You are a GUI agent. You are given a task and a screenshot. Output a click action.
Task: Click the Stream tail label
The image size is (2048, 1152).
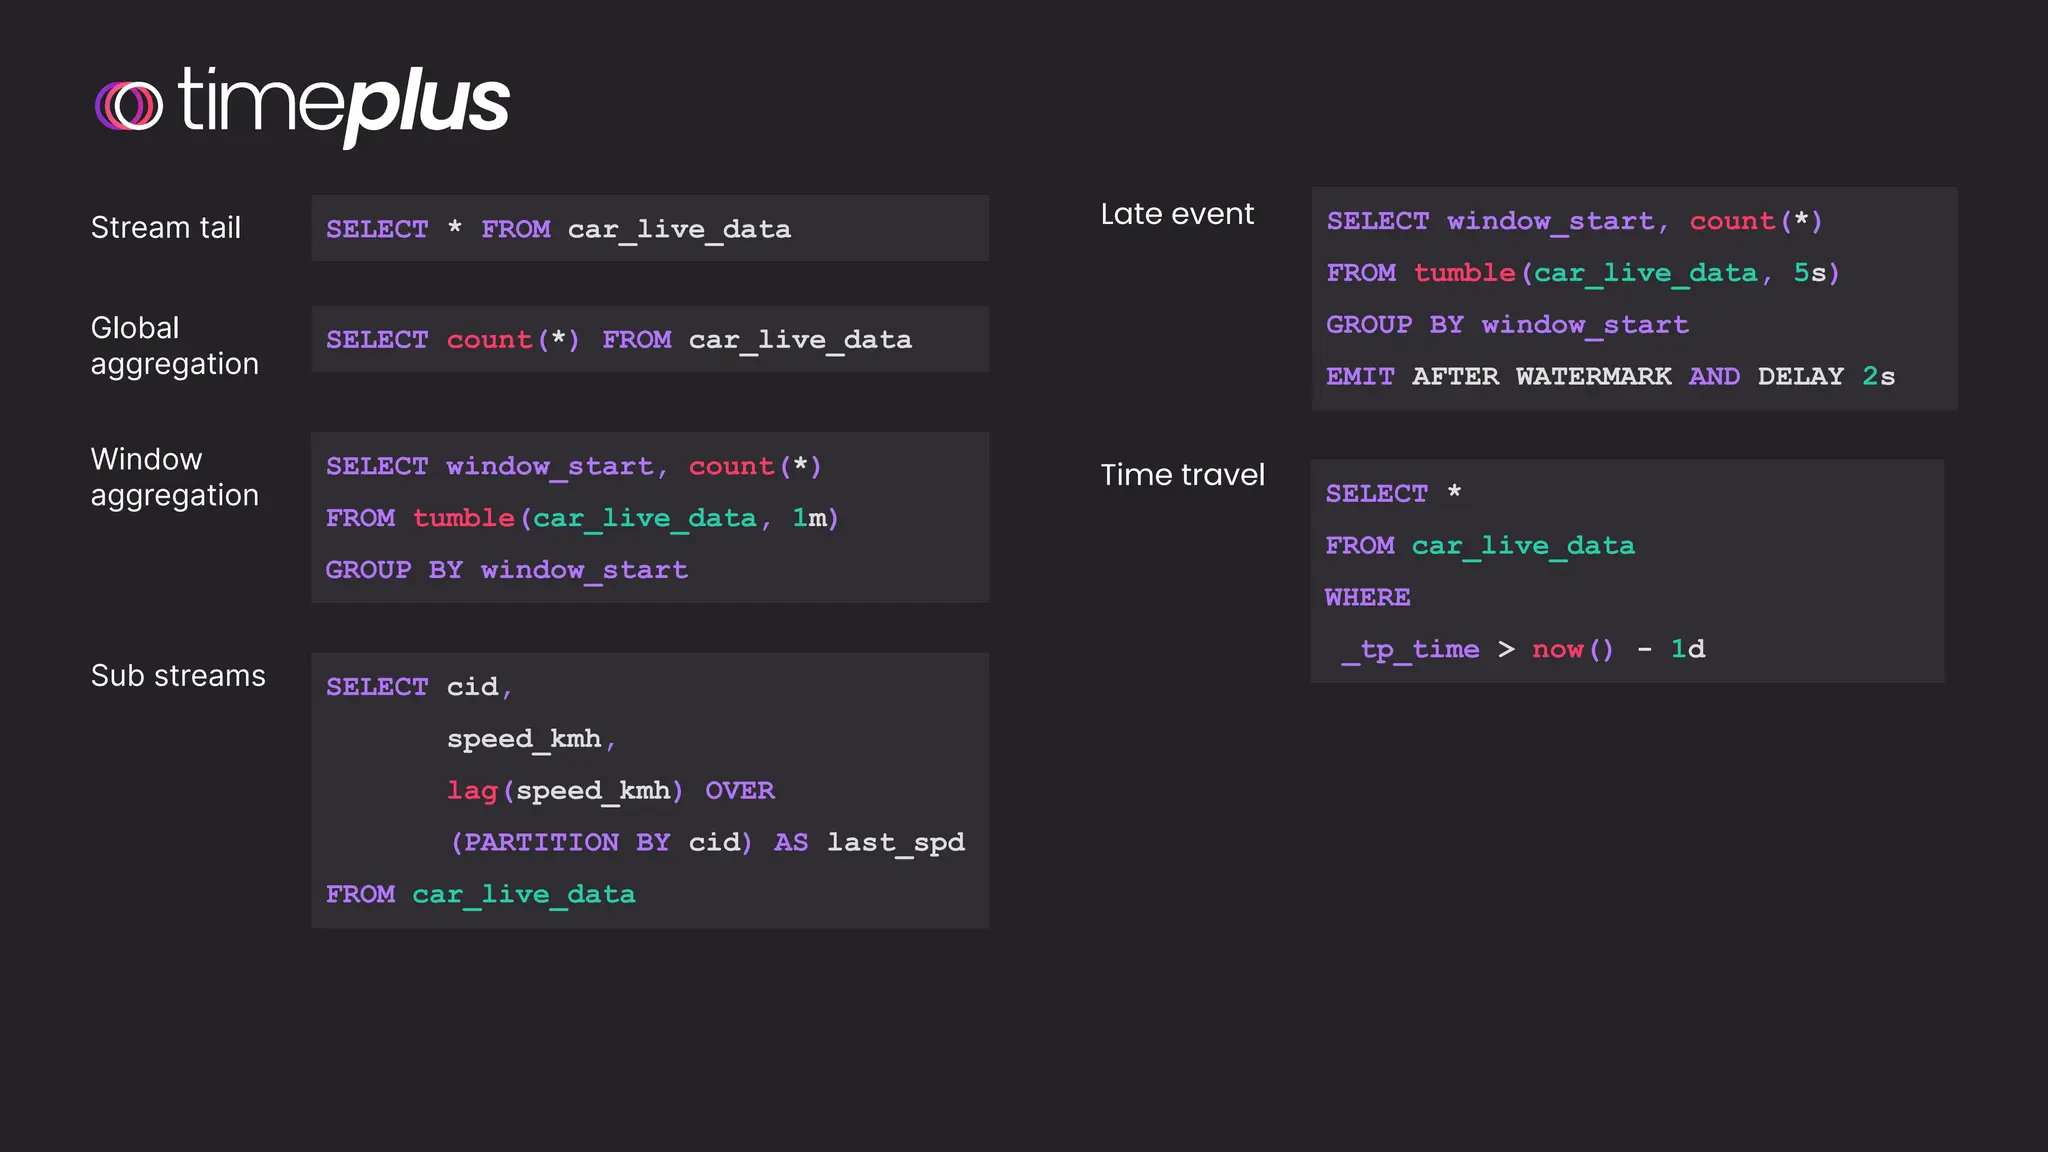tap(166, 228)
